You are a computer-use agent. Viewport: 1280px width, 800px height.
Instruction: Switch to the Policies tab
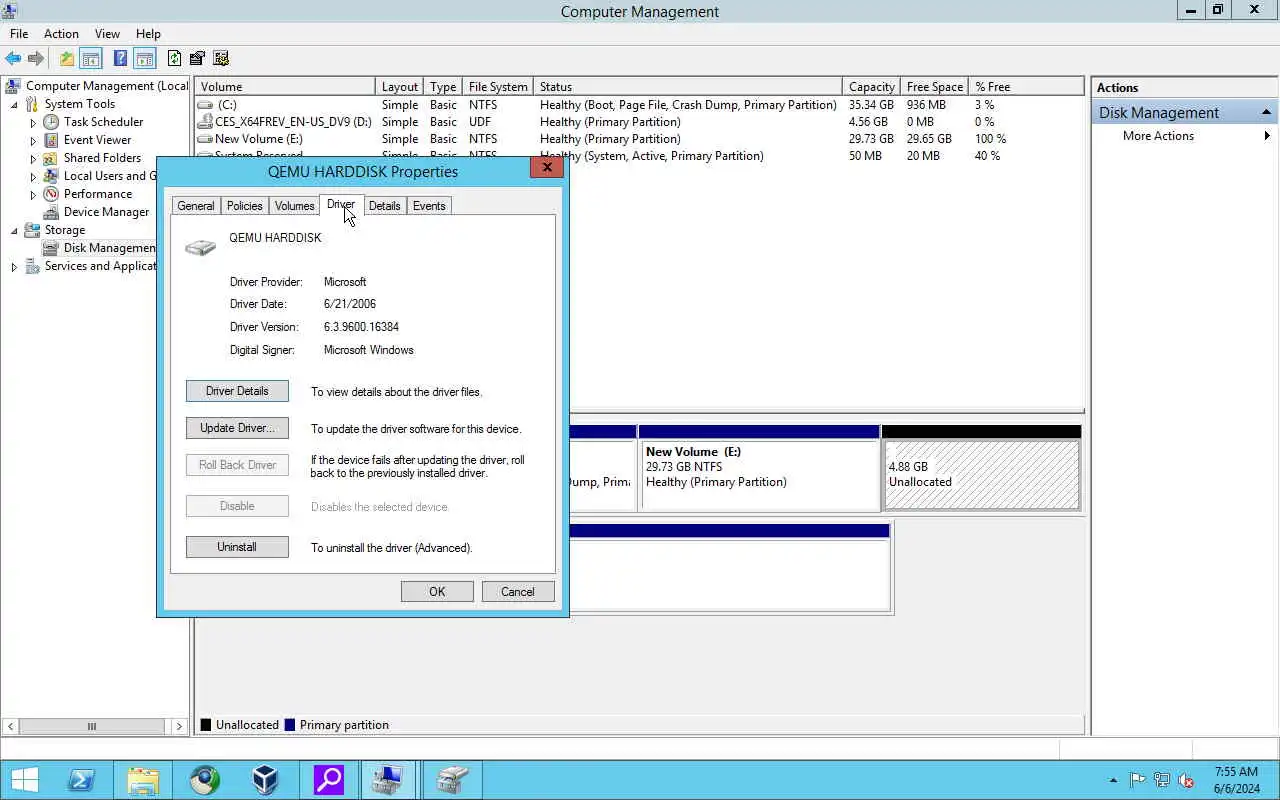(244, 205)
